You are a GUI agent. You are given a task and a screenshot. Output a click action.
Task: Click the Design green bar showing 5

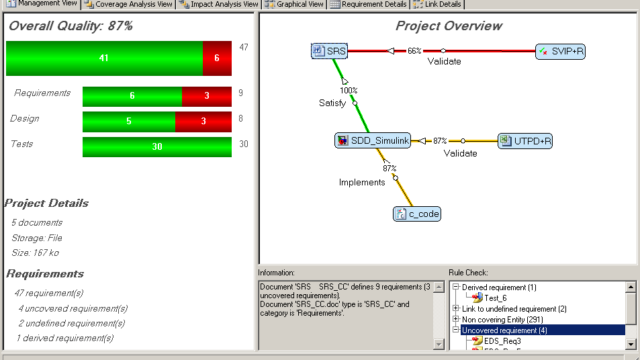129,122
